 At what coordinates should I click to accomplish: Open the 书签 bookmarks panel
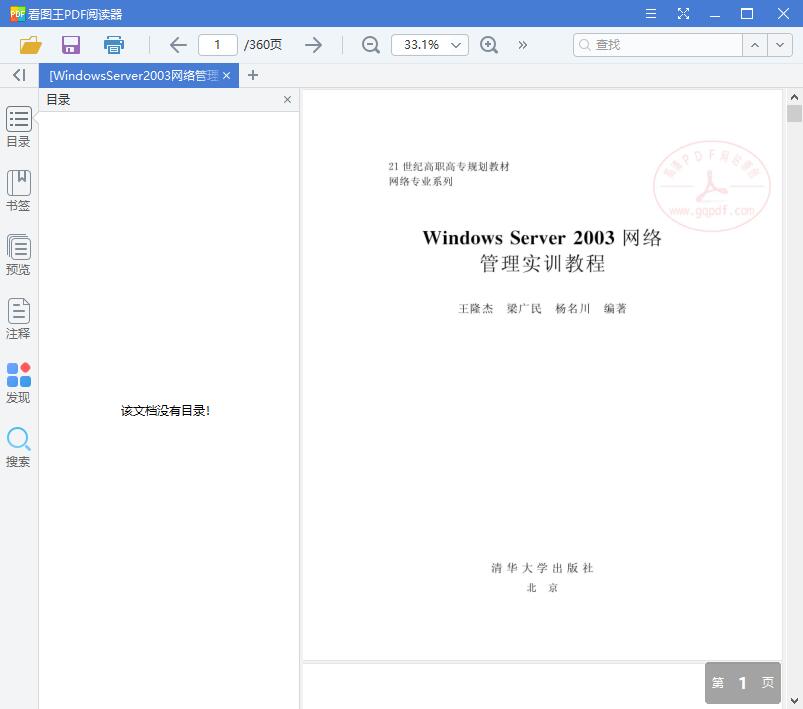tap(18, 191)
